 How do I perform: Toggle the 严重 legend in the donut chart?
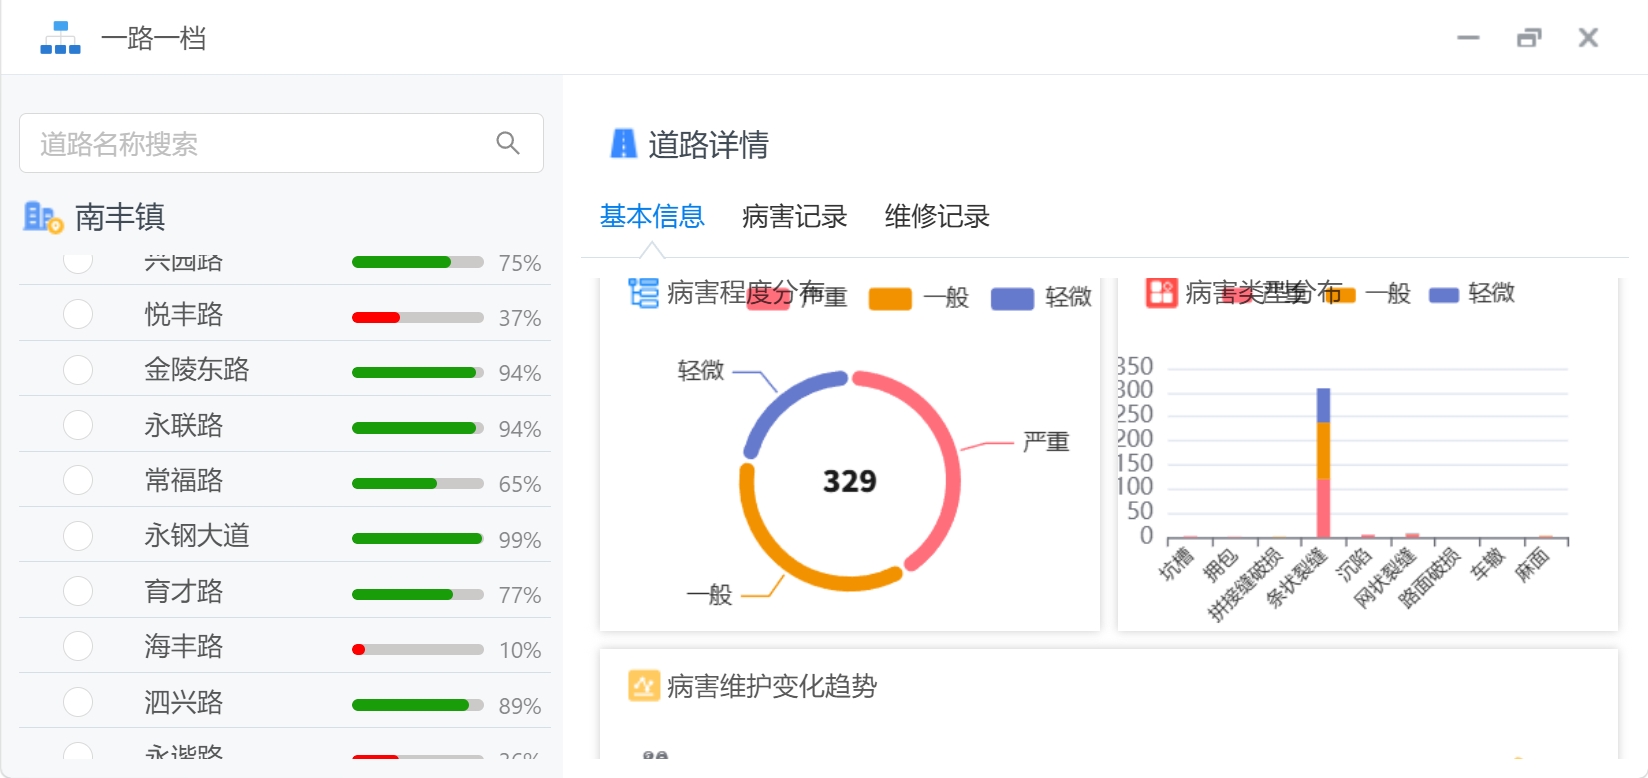(797, 297)
